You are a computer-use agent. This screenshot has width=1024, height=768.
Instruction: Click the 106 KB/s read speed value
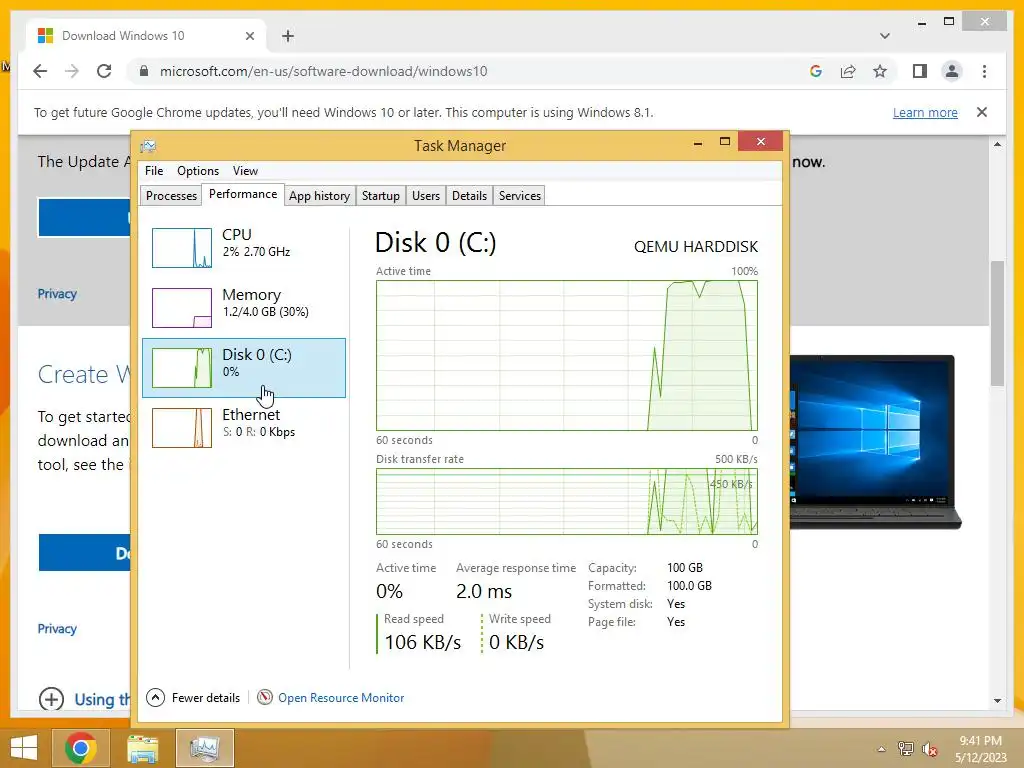click(423, 643)
